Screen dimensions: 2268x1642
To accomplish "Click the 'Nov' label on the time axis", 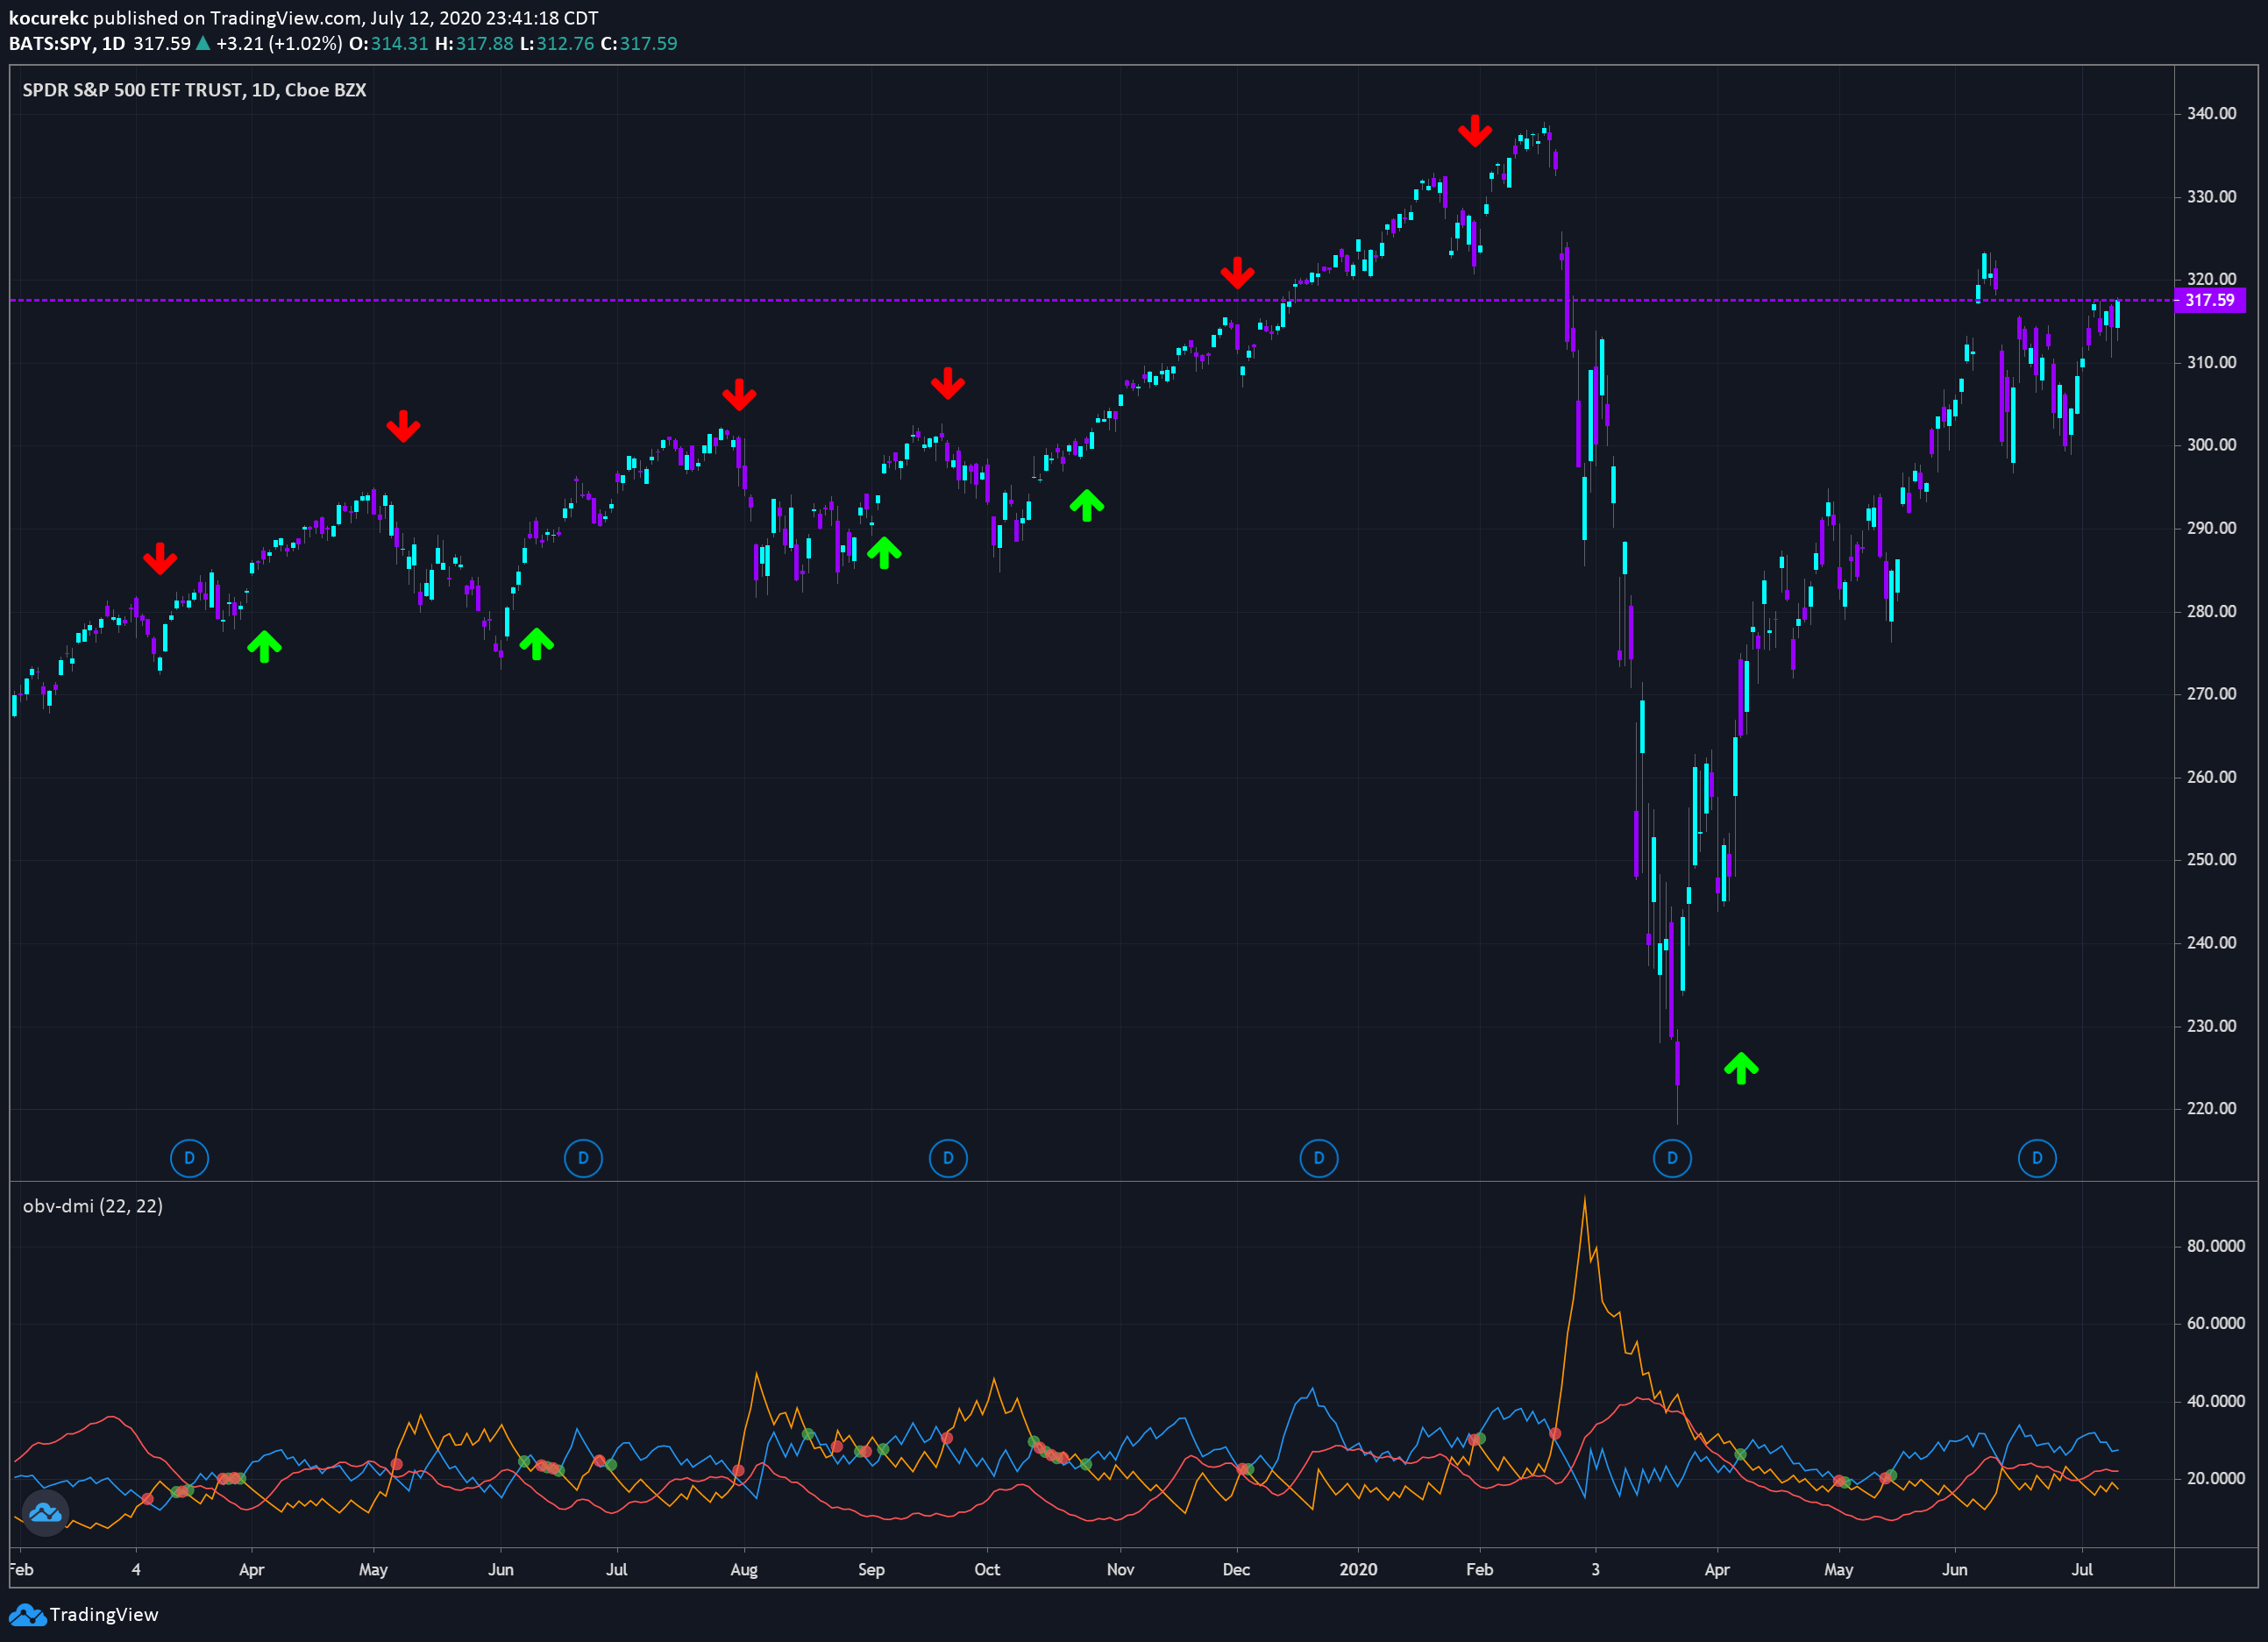I will pos(1121,1569).
